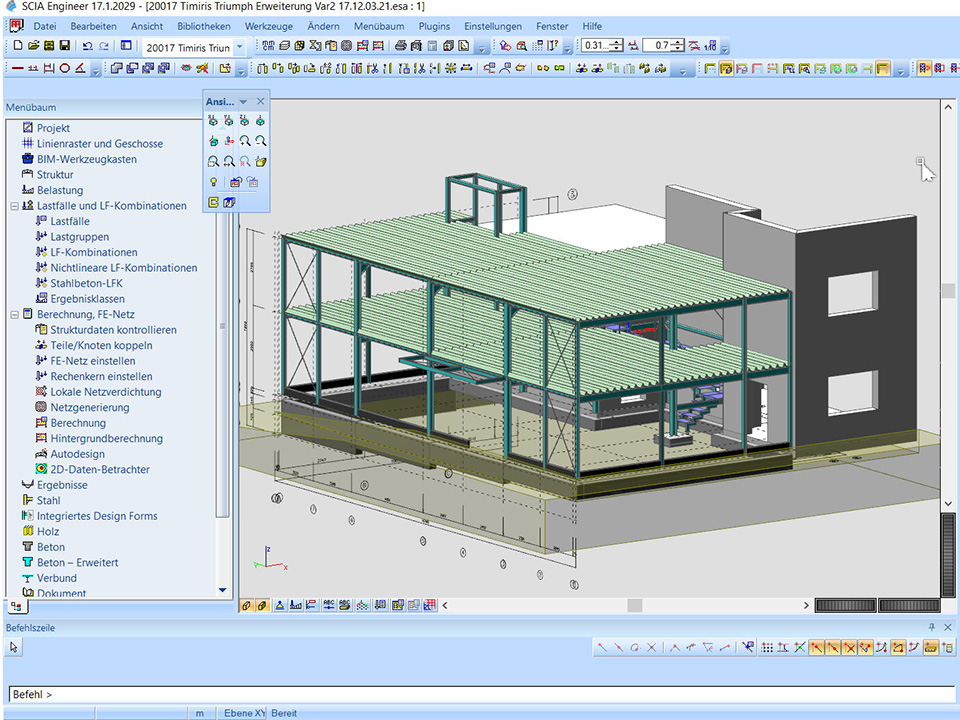Open LF-Kombinationen tree entry
Image resolution: width=960 pixels, height=720 pixels.
[x=94, y=252]
